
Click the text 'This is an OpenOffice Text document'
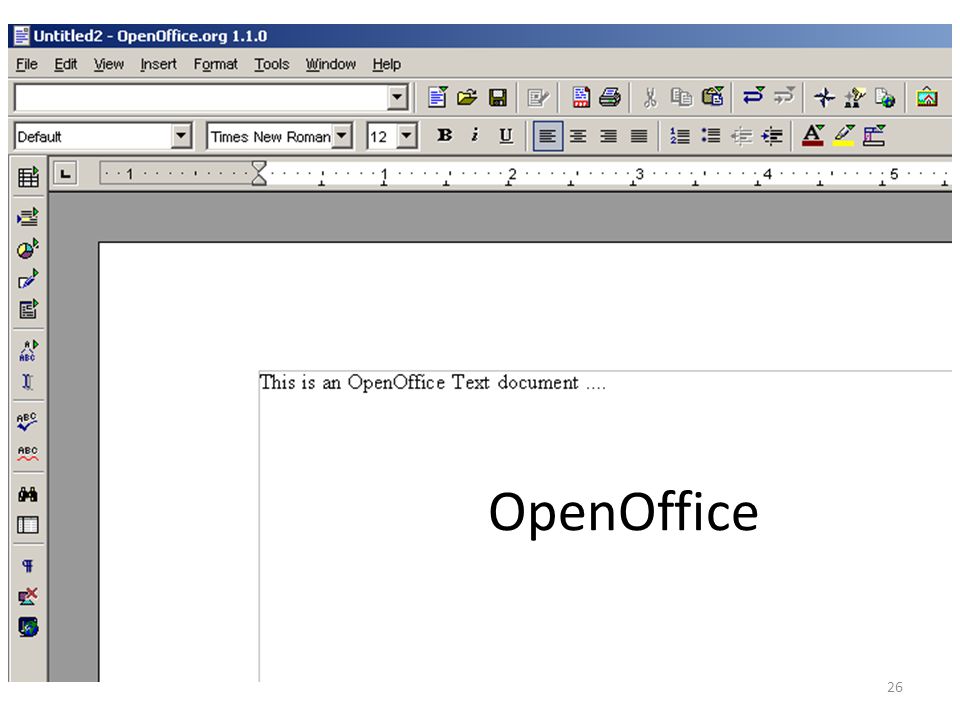[419, 383]
